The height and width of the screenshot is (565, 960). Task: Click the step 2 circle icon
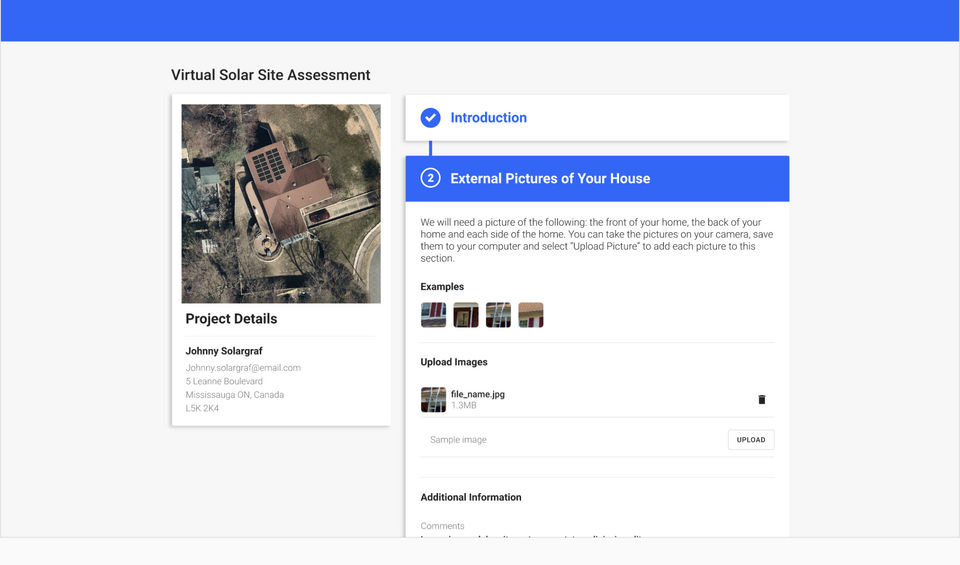[x=430, y=178]
